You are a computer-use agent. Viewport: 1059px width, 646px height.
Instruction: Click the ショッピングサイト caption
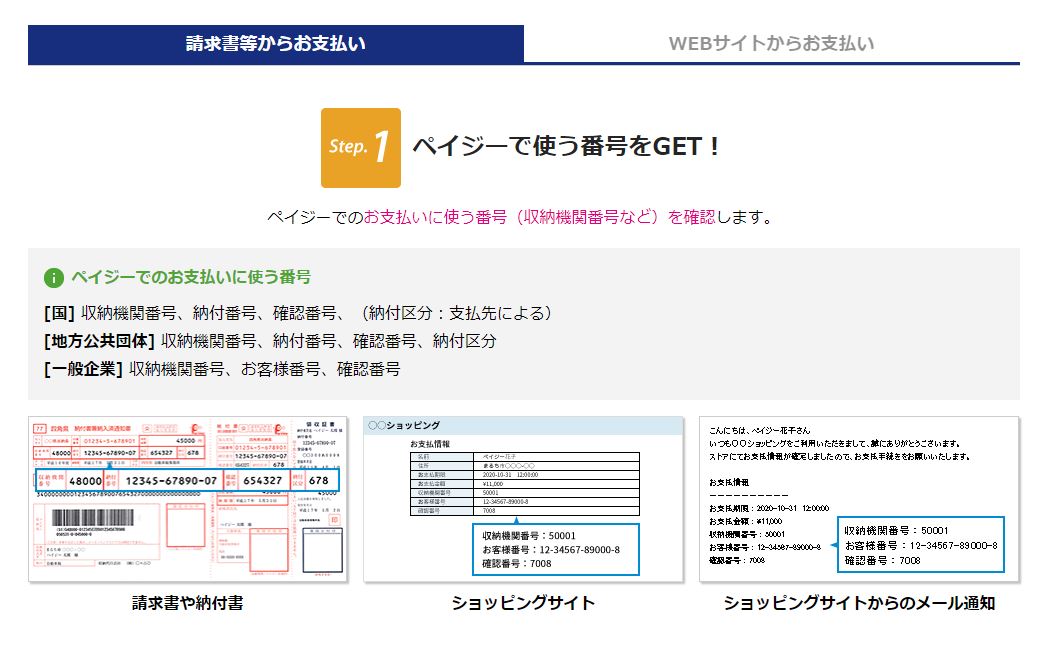coord(523,603)
